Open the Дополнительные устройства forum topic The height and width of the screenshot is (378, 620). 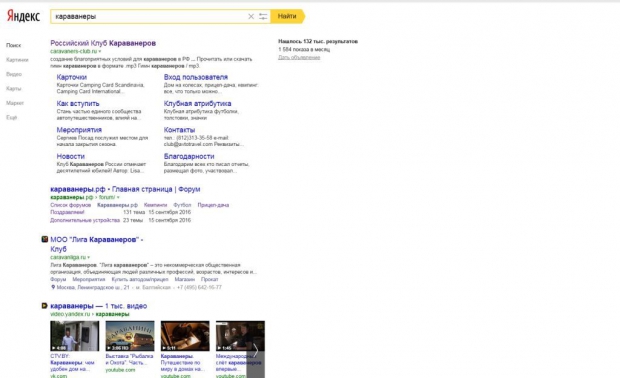(x=85, y=220)
